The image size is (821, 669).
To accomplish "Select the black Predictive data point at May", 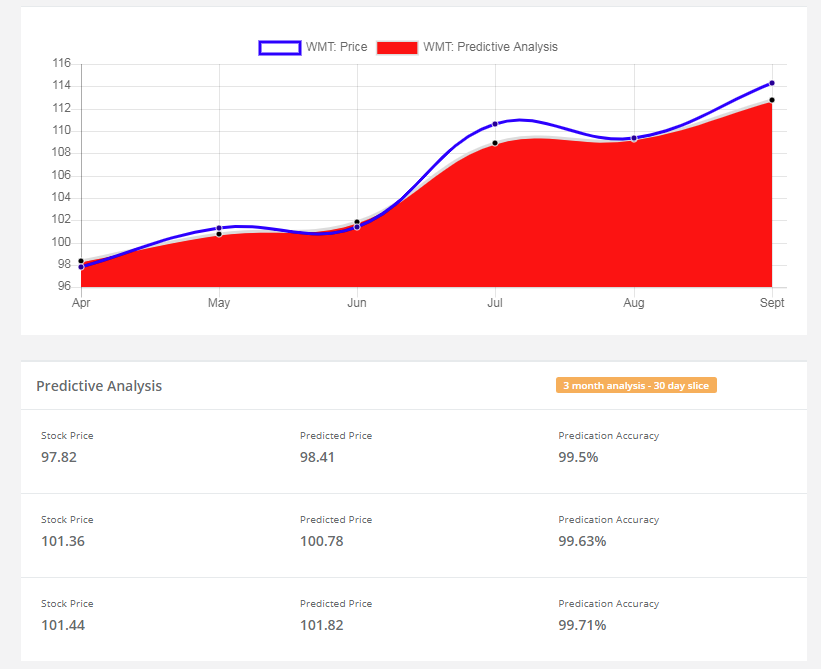I will point(219,234).
